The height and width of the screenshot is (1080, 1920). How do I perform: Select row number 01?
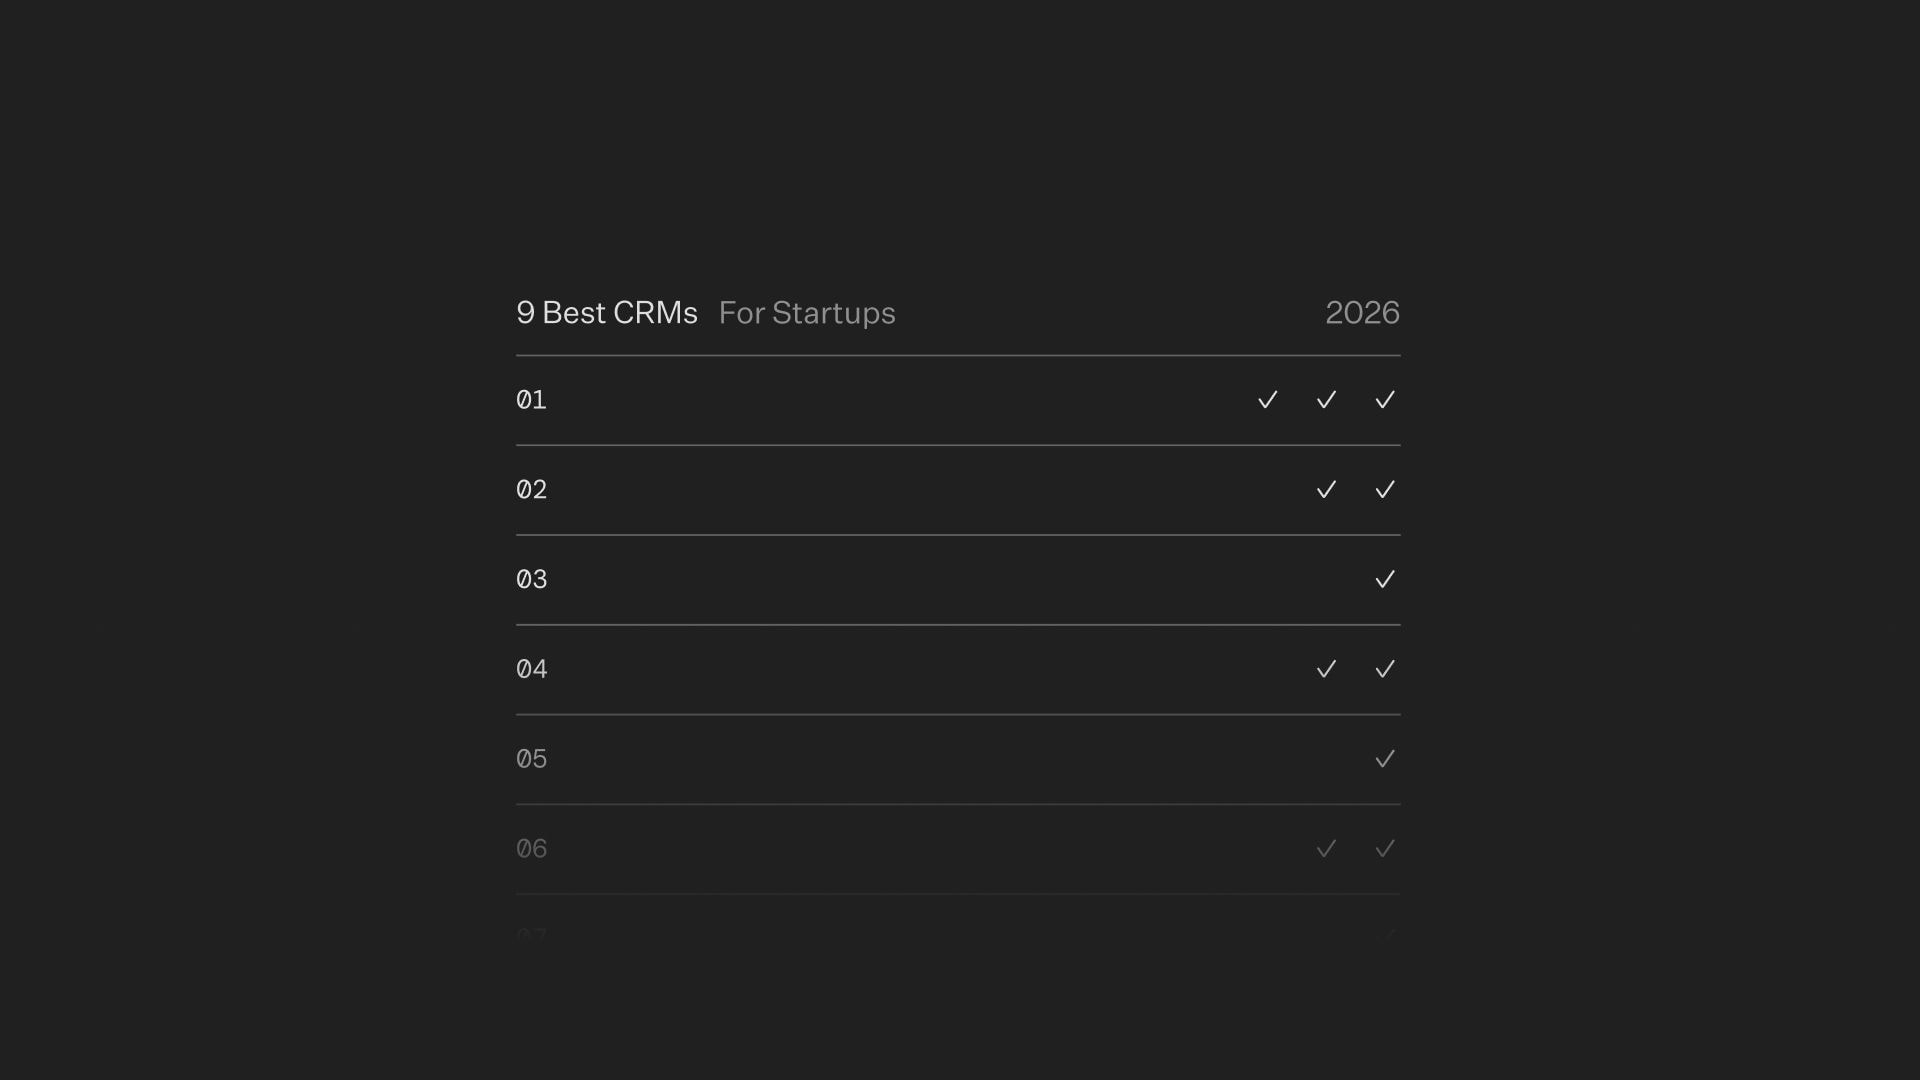coord(531,400)
